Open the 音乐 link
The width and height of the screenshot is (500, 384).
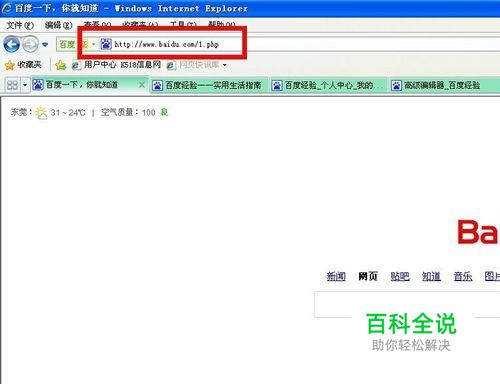point(463,276)
